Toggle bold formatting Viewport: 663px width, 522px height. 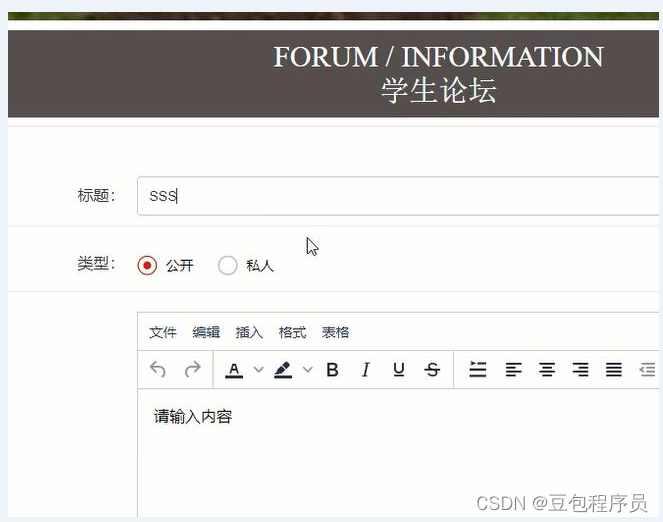tap(332, 370)
